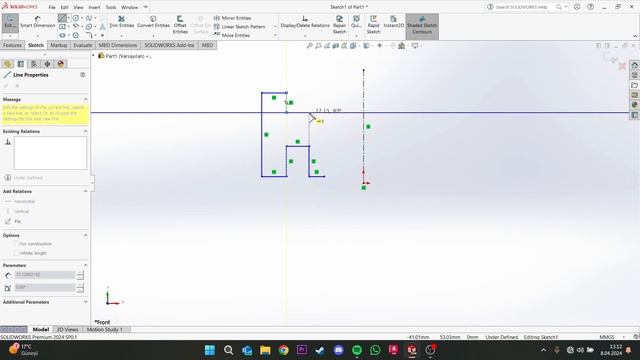
Task: Cancel Line Properties with X
Action: (x=17, y=86)
